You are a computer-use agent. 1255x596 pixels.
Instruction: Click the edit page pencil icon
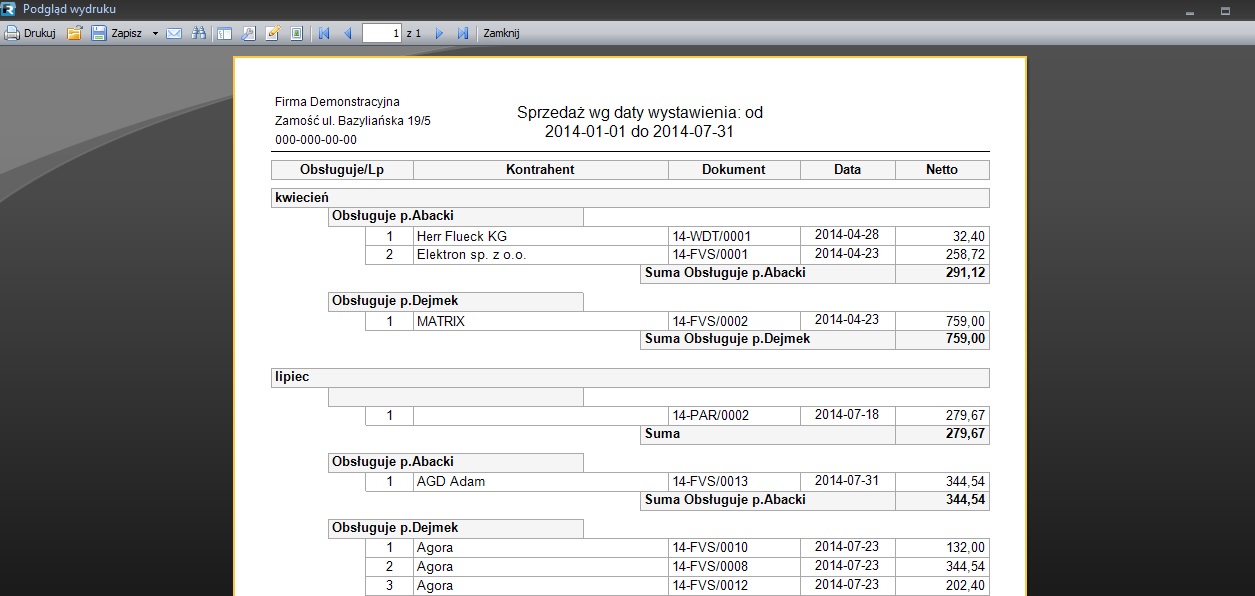tap(272, 33)
